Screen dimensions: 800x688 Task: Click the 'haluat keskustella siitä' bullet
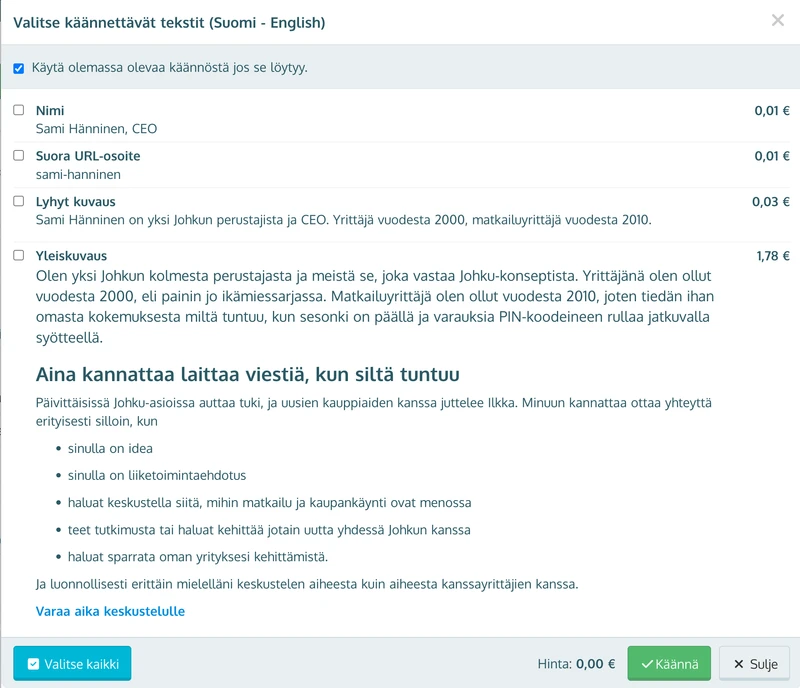click(x=269, y=503)
